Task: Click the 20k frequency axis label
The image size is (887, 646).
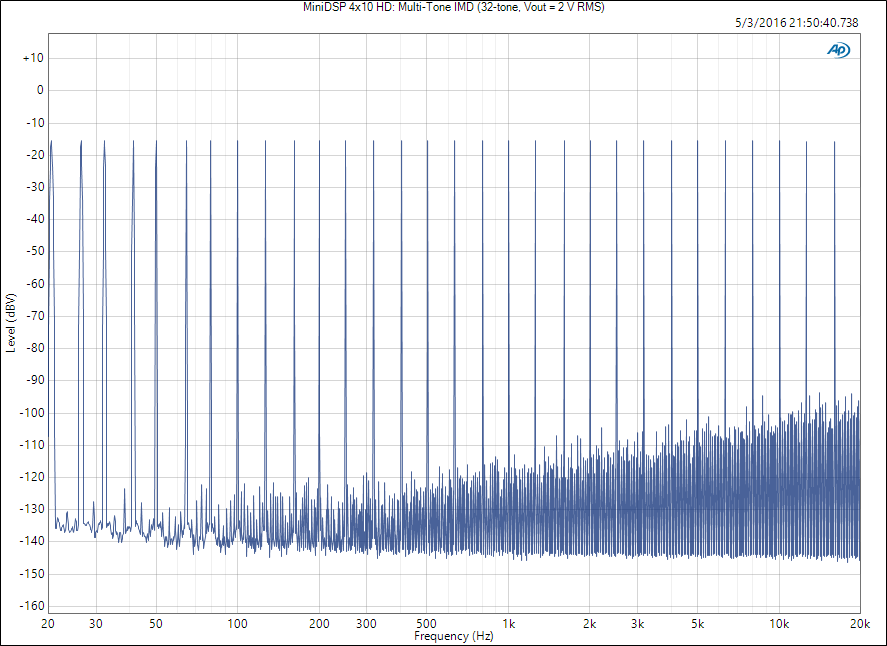Action: tap(860, 623)
